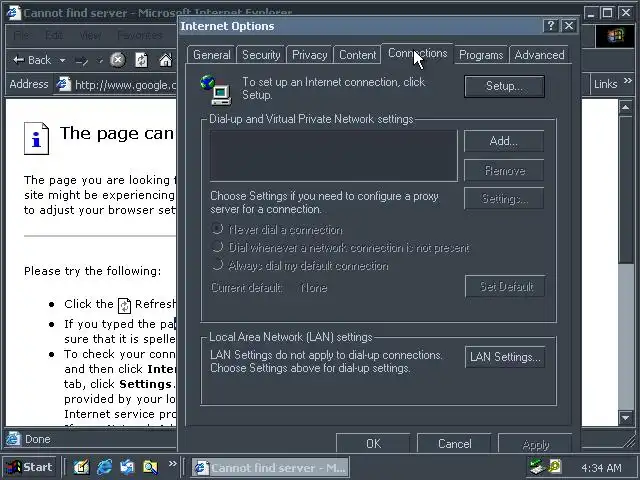Switch to the Advanced tab
Screen dimensions: 640x480
pyautogui.click(x=539, y=55)
